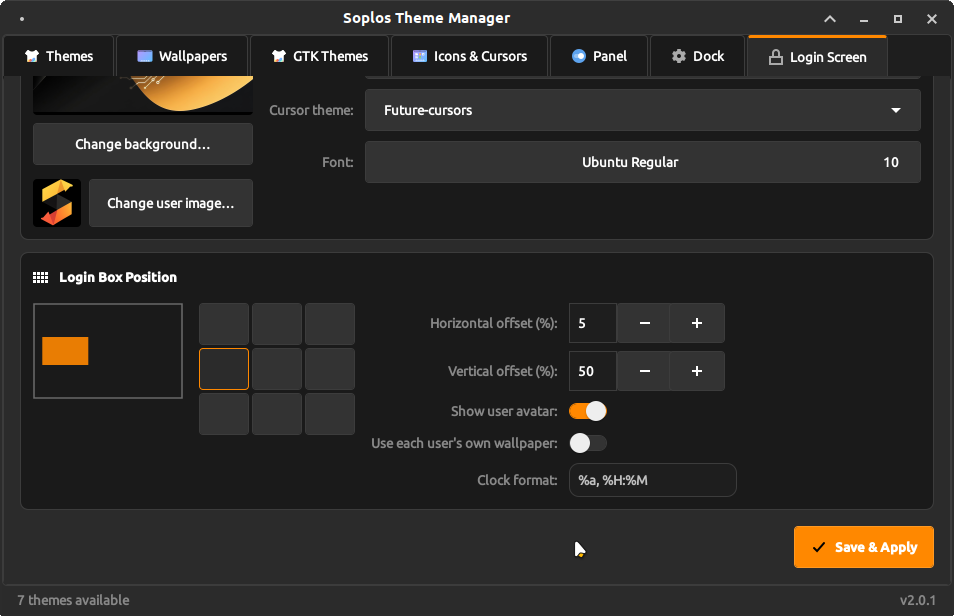Open the Ubuntu Regular font chooser
The height and width of the screenshot is (616, 954).
pos(642,162)
